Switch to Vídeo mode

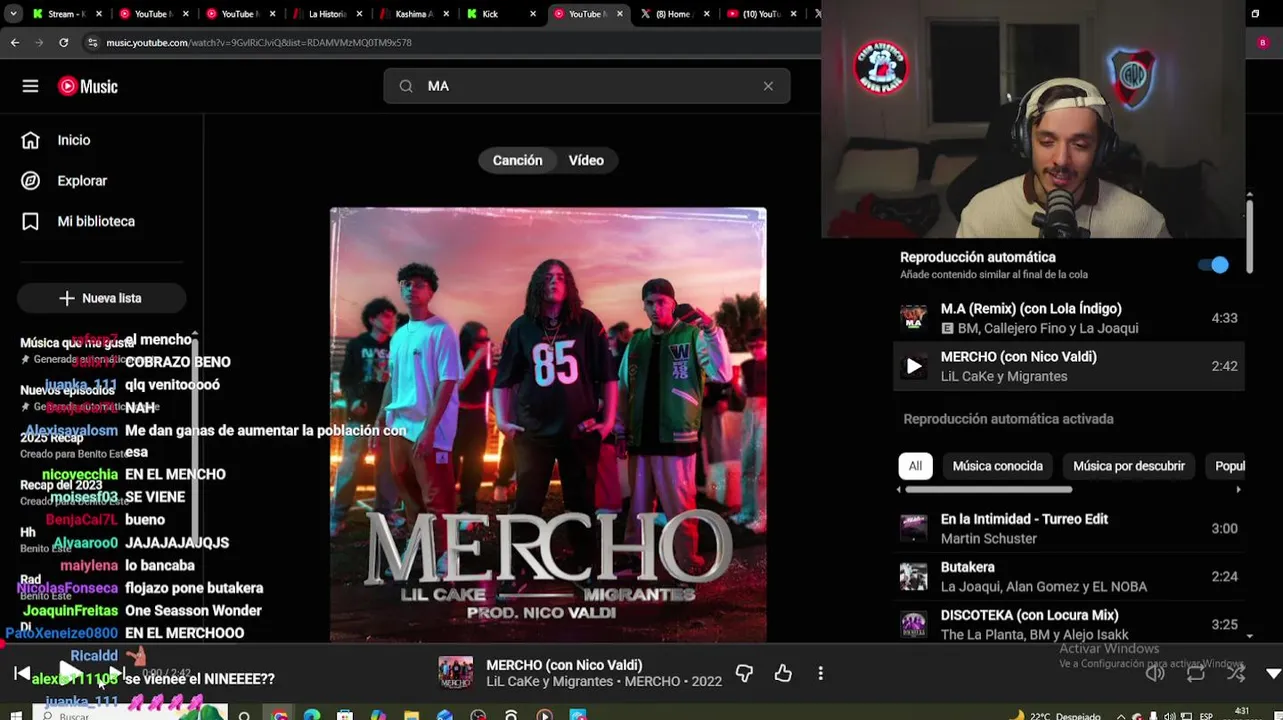(x=586, y=160)
